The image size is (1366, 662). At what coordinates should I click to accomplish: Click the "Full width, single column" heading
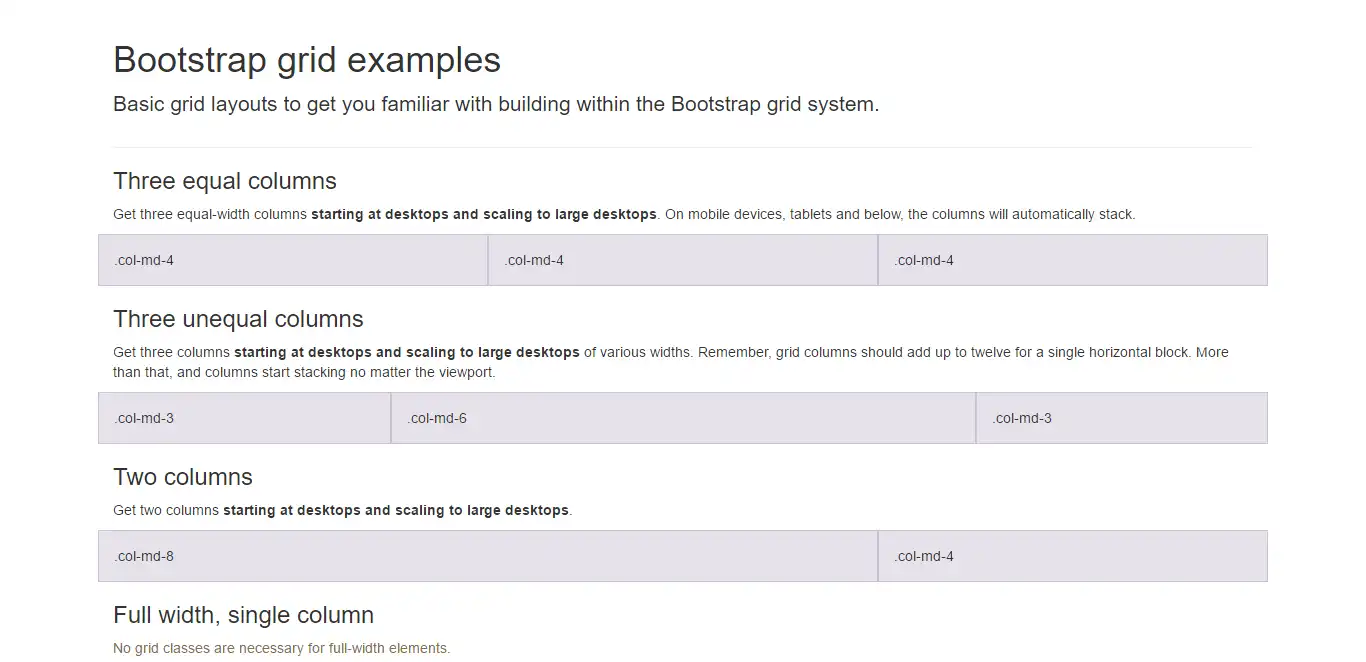[244, 615]
